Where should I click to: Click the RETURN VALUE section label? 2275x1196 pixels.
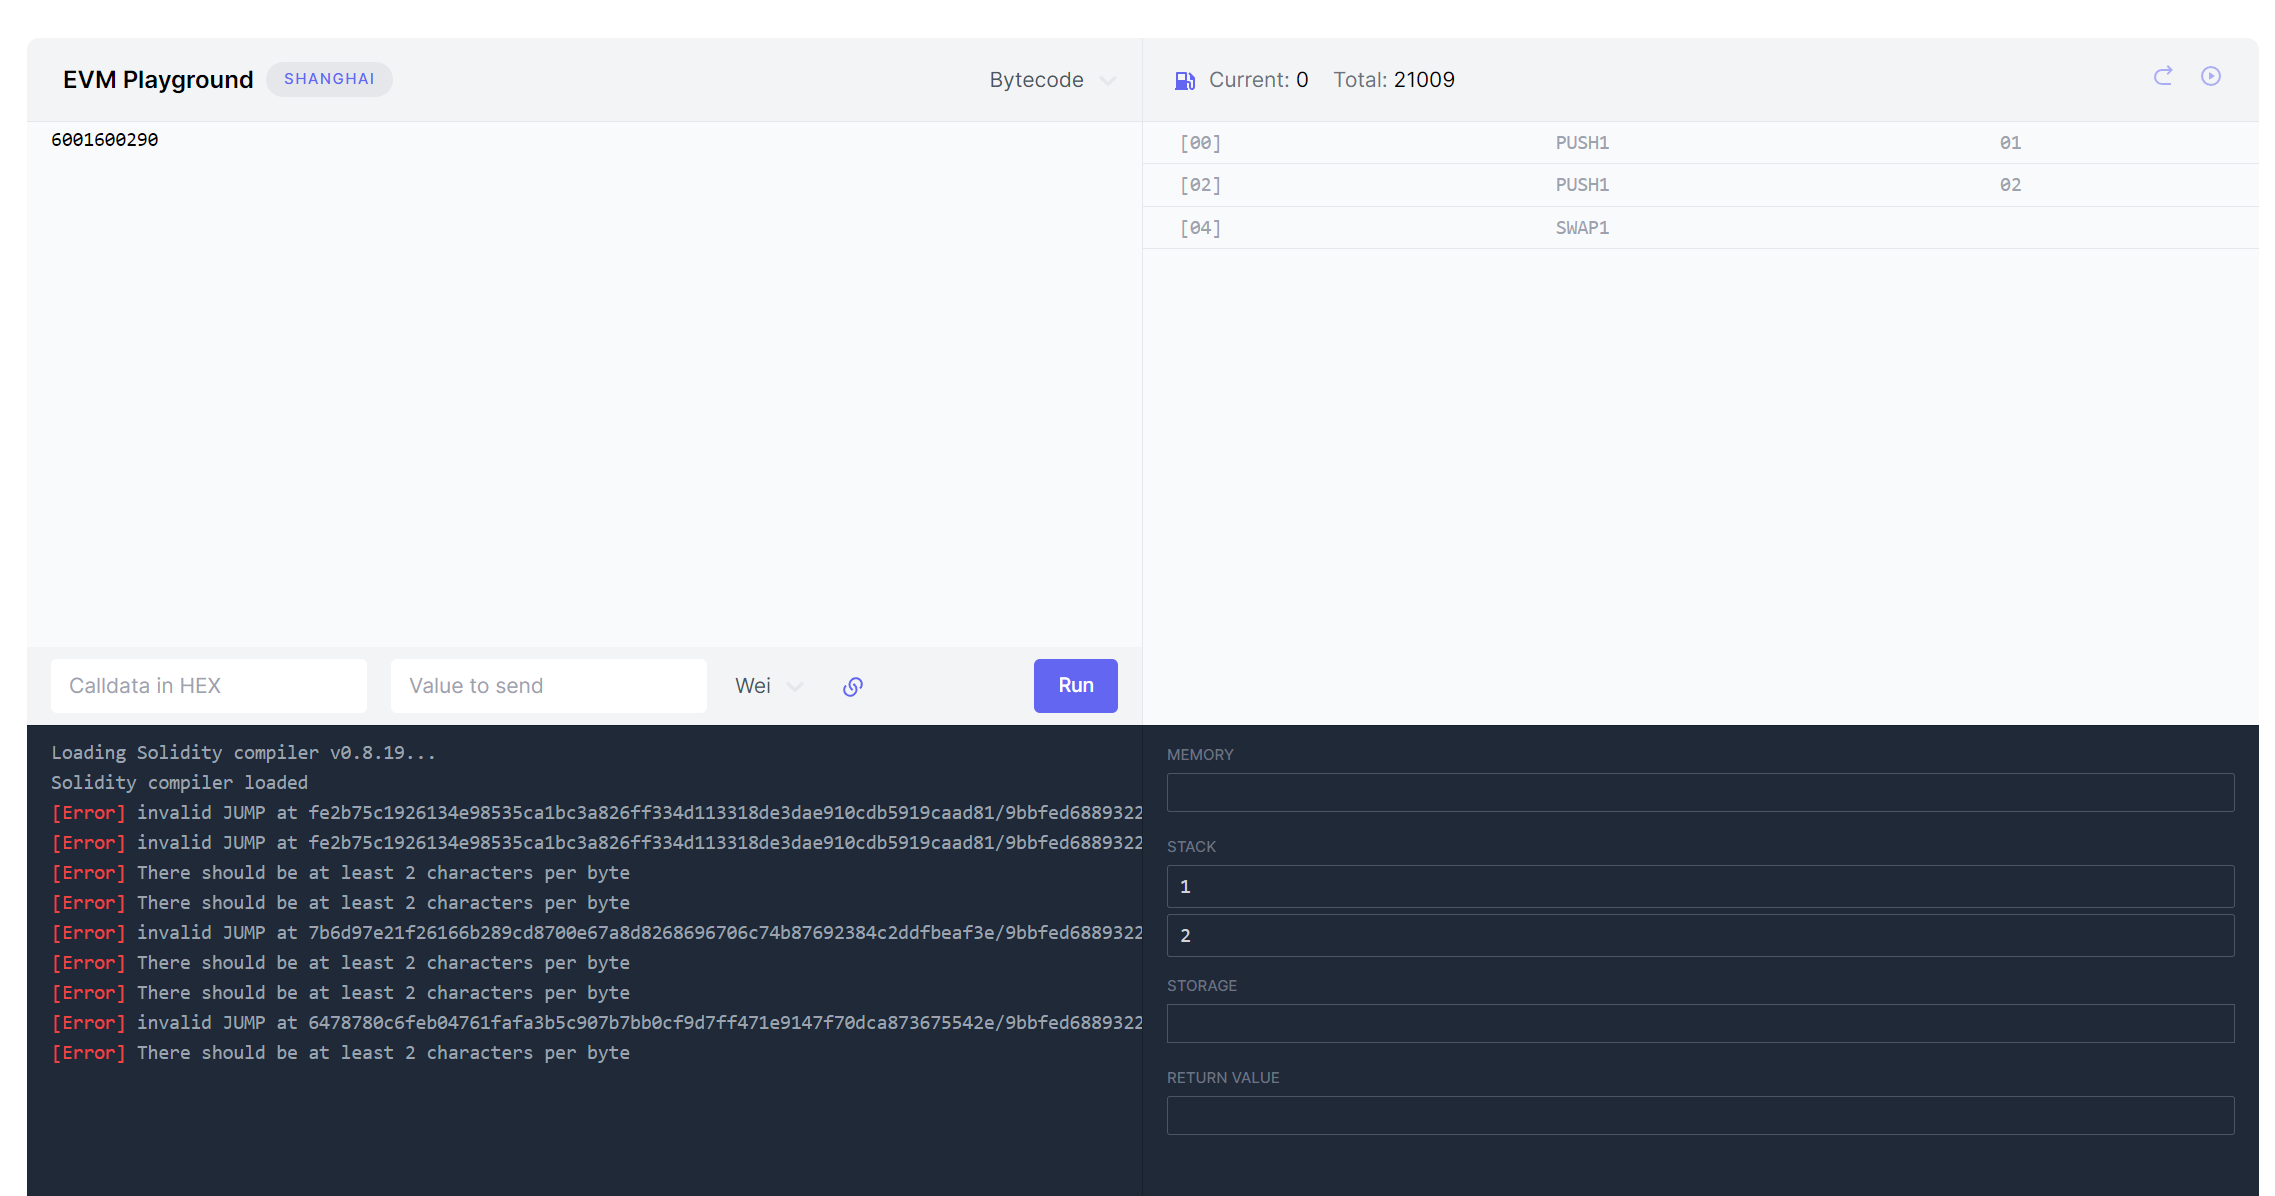1223,1078
